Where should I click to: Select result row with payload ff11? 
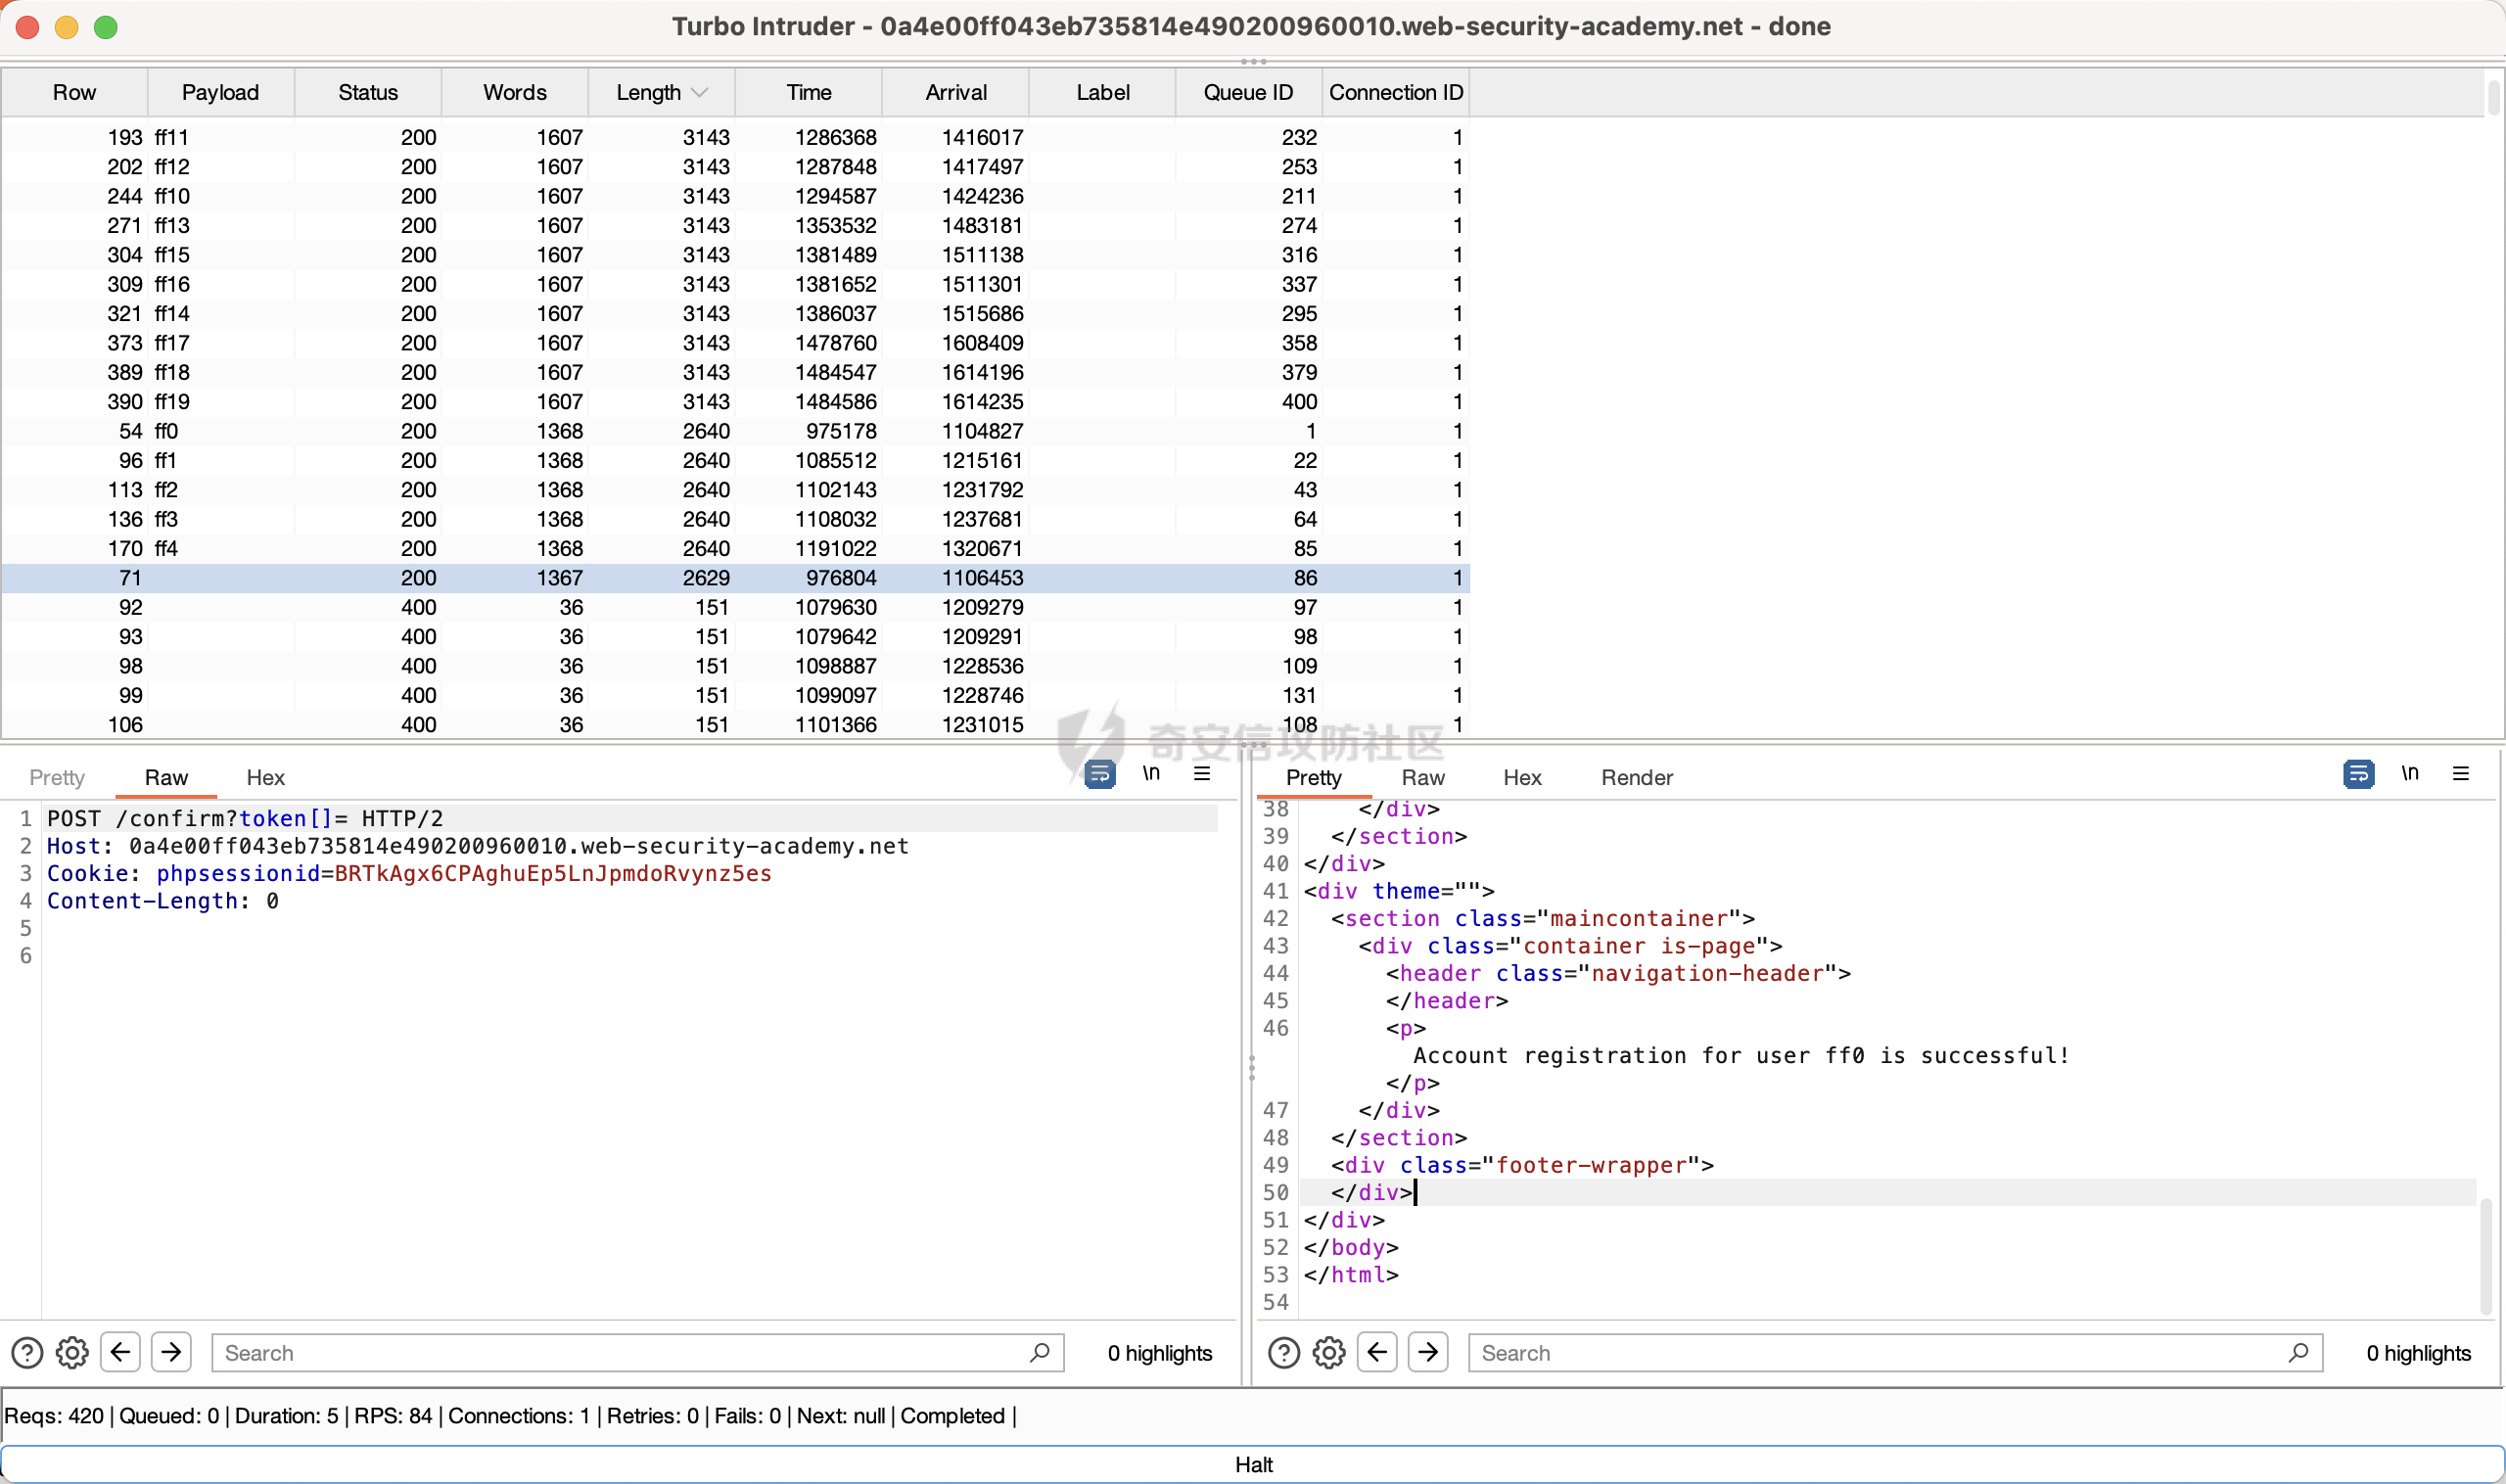(735, 137)
